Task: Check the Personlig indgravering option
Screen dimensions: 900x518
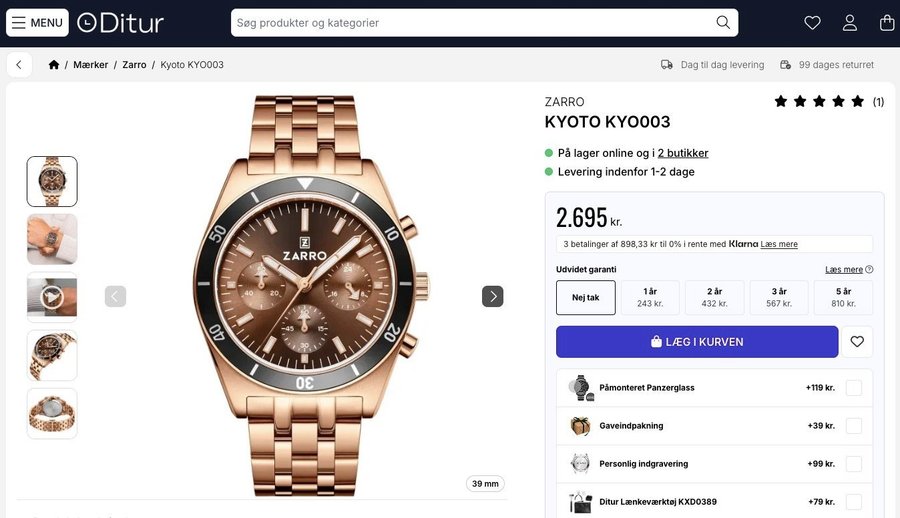Action: (x=853, y=464)
